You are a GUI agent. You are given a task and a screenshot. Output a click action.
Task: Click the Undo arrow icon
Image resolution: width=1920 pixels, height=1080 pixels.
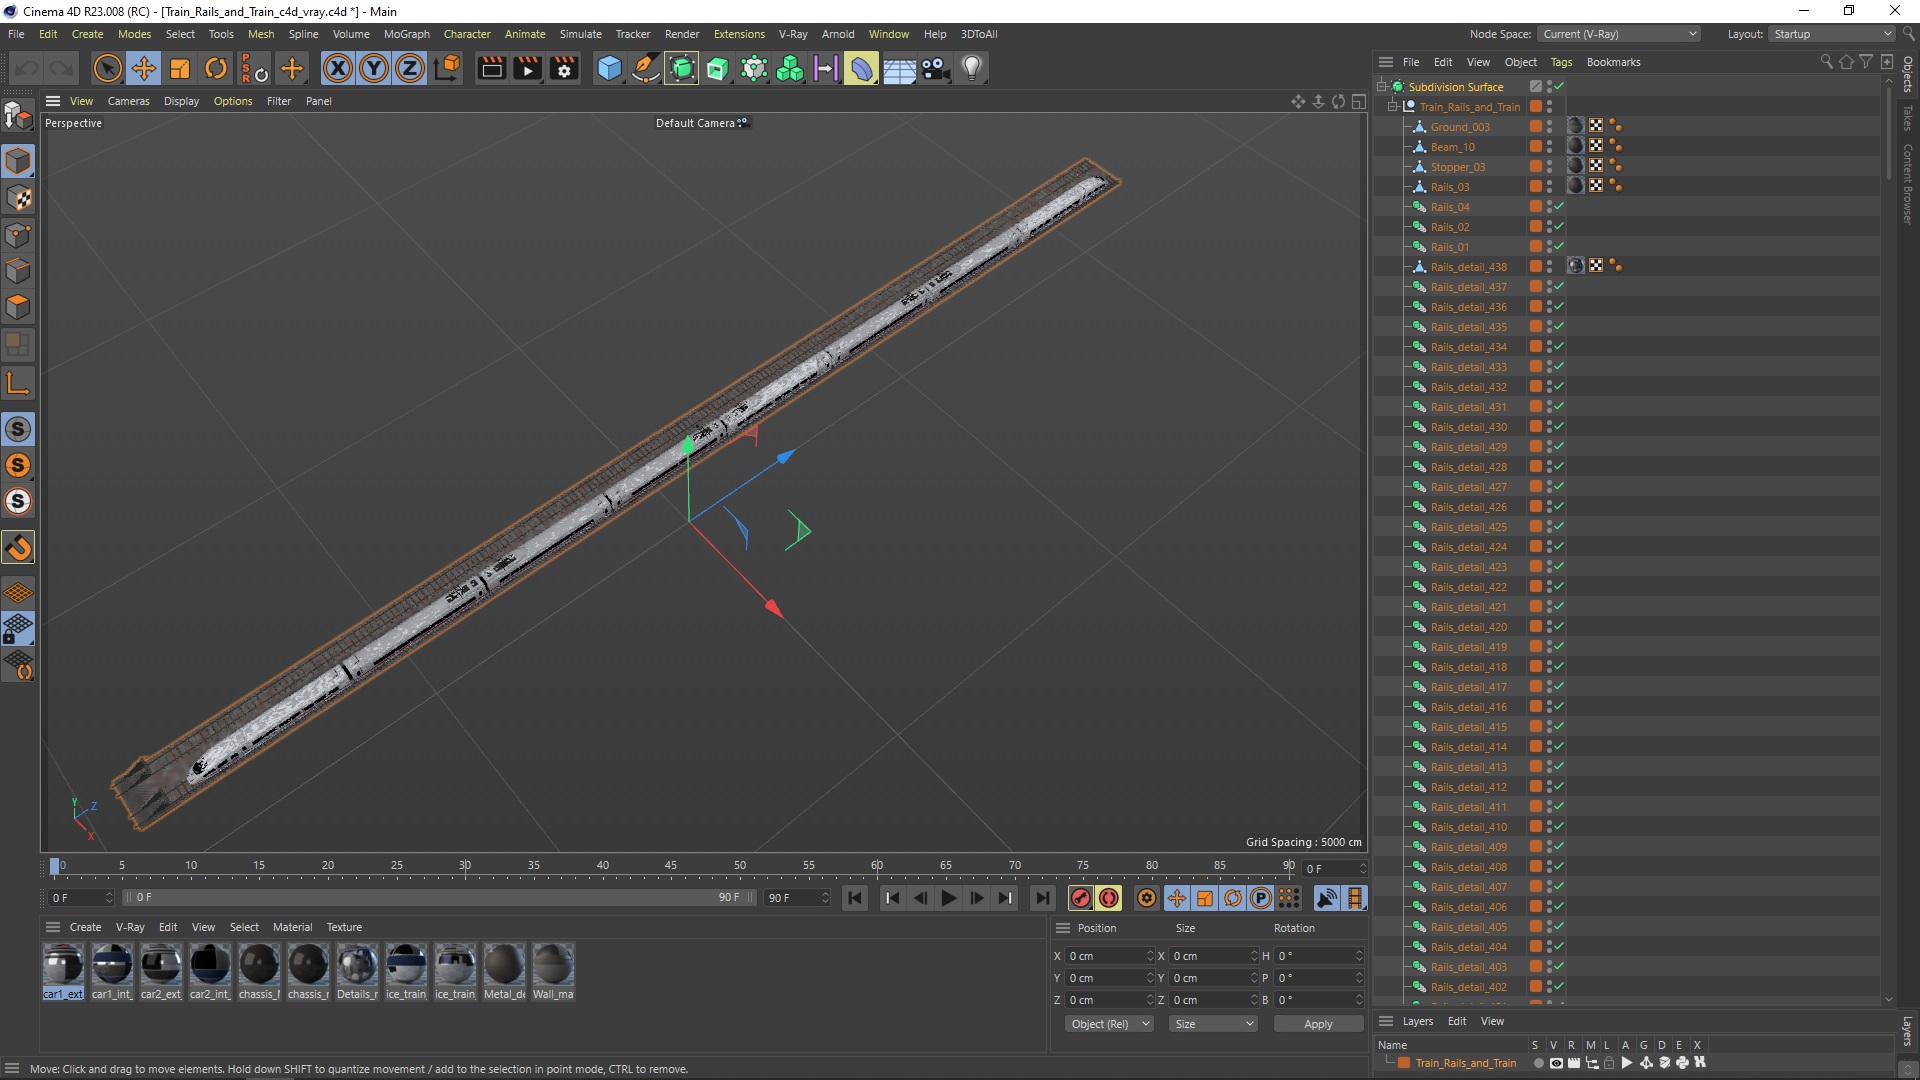pyautogui.click(x=27, y=68)
